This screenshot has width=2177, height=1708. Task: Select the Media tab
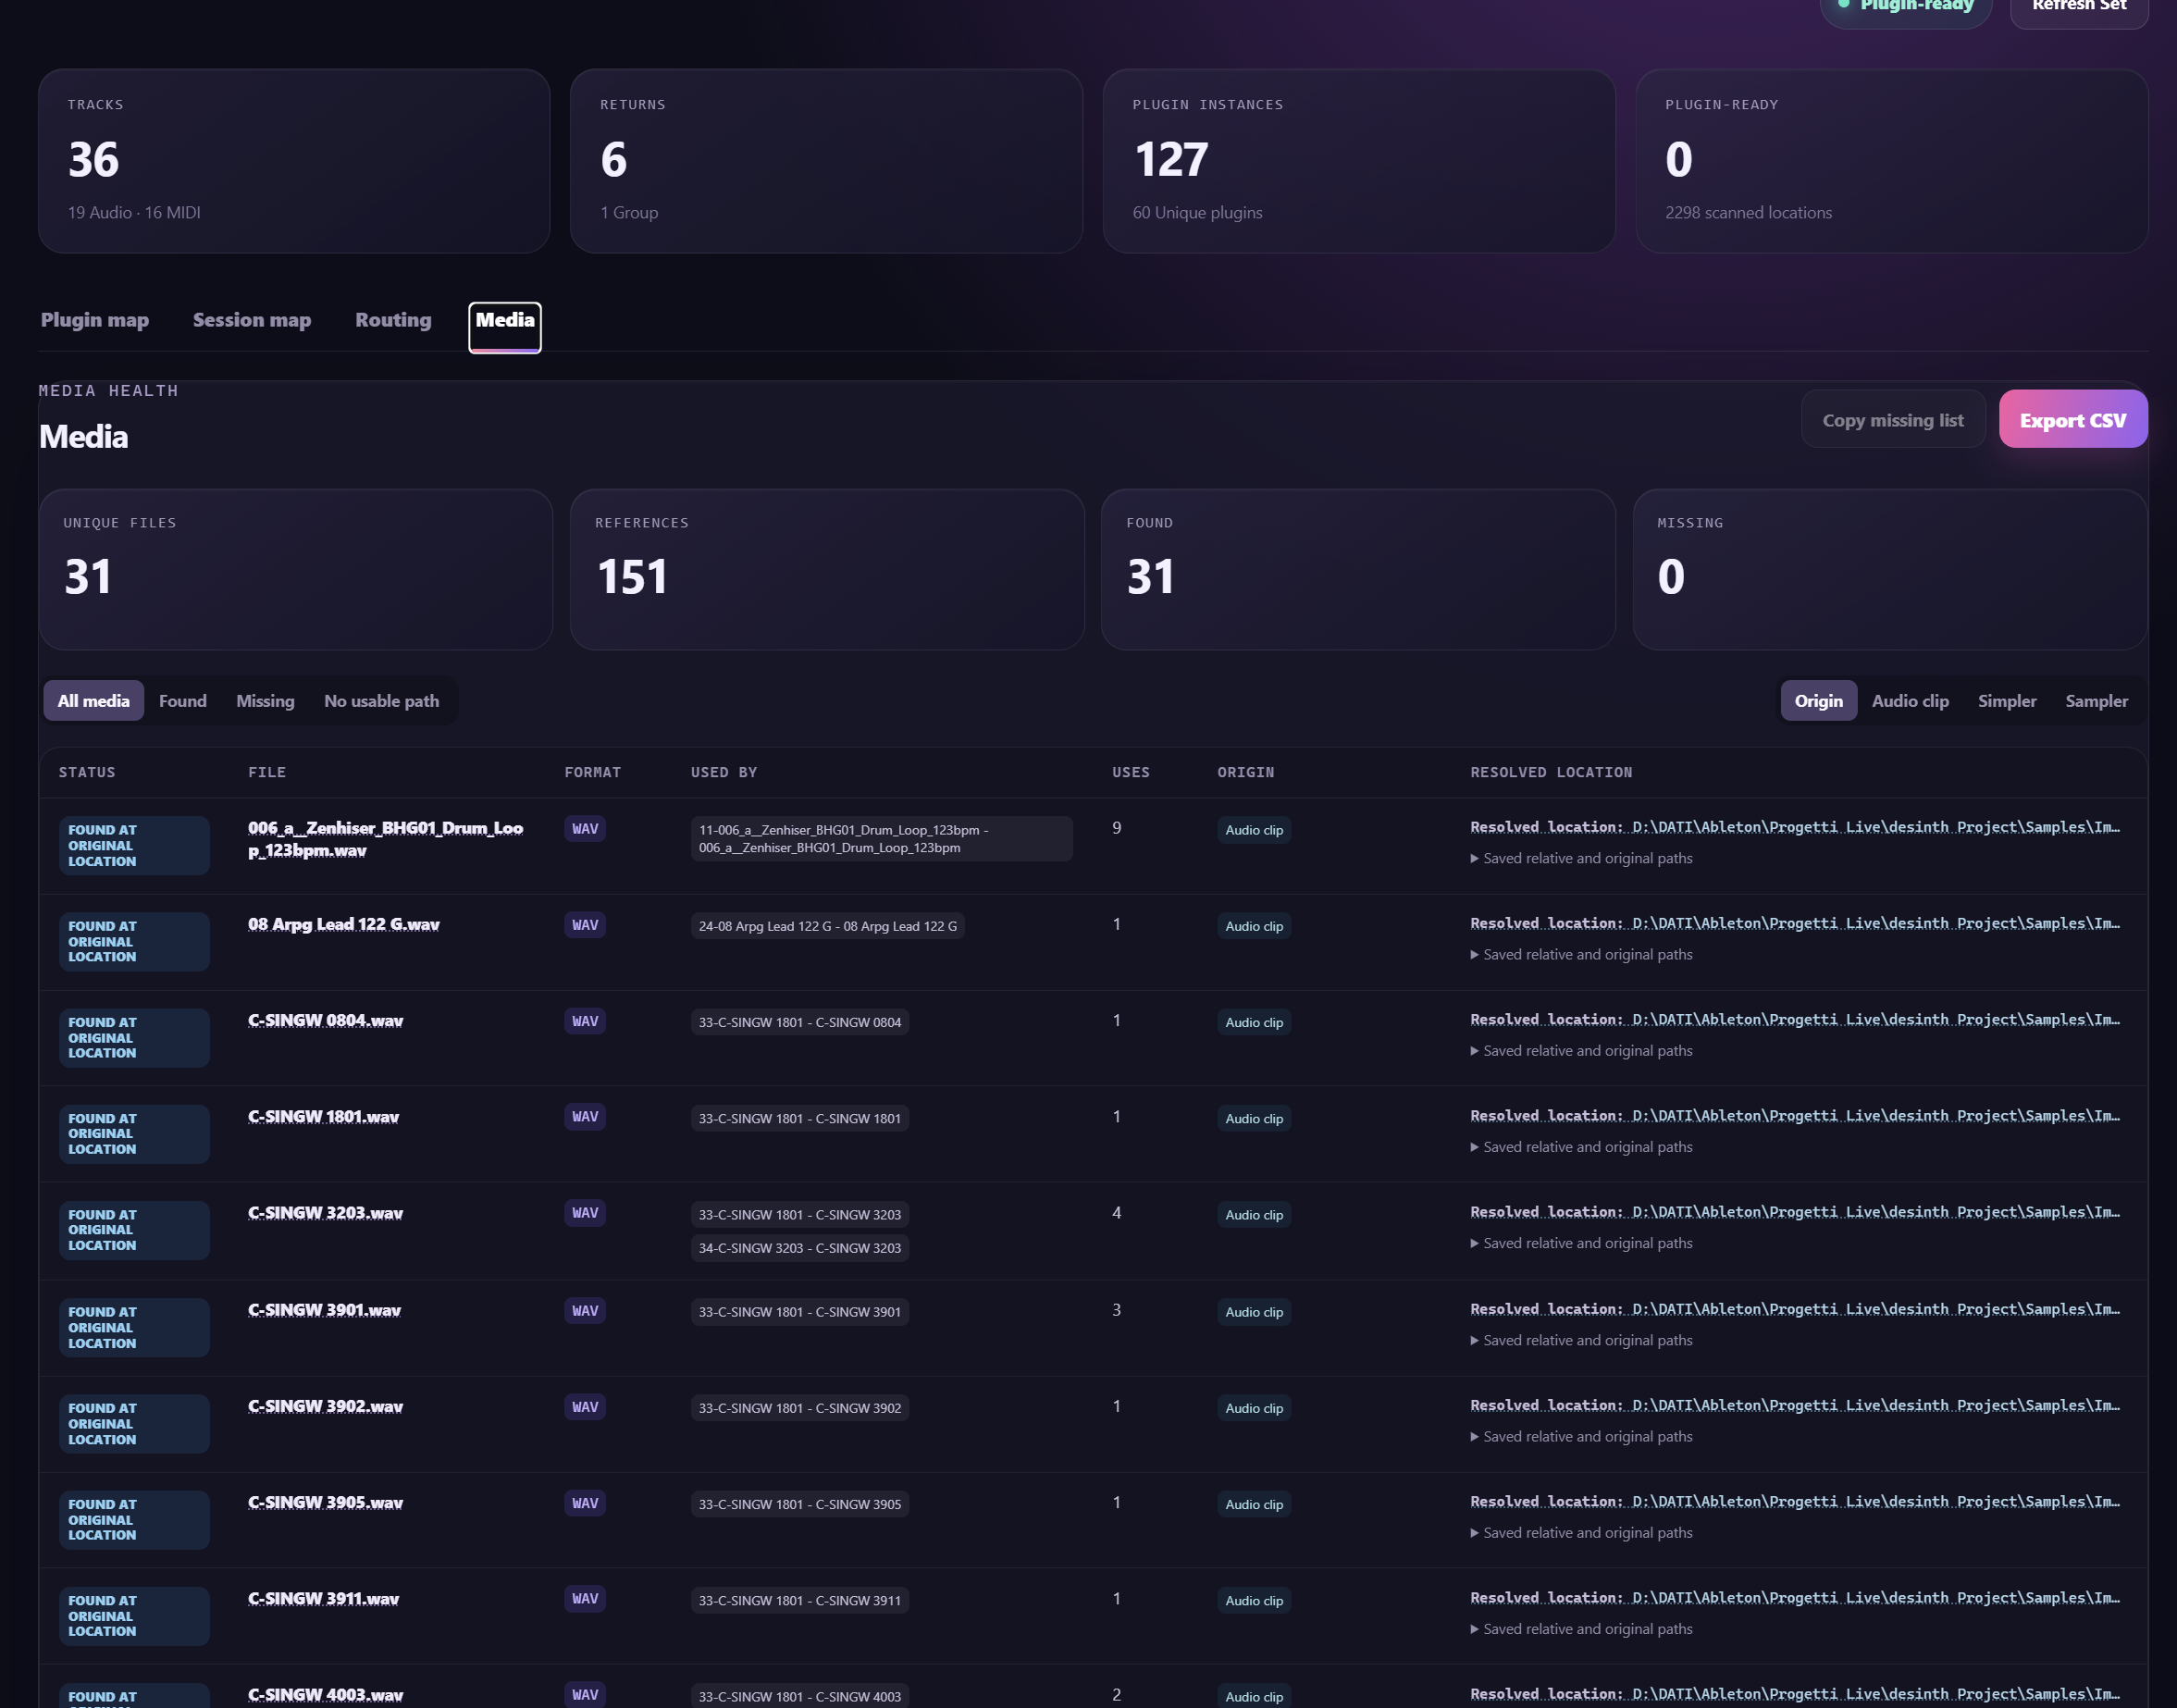[505, 327]
